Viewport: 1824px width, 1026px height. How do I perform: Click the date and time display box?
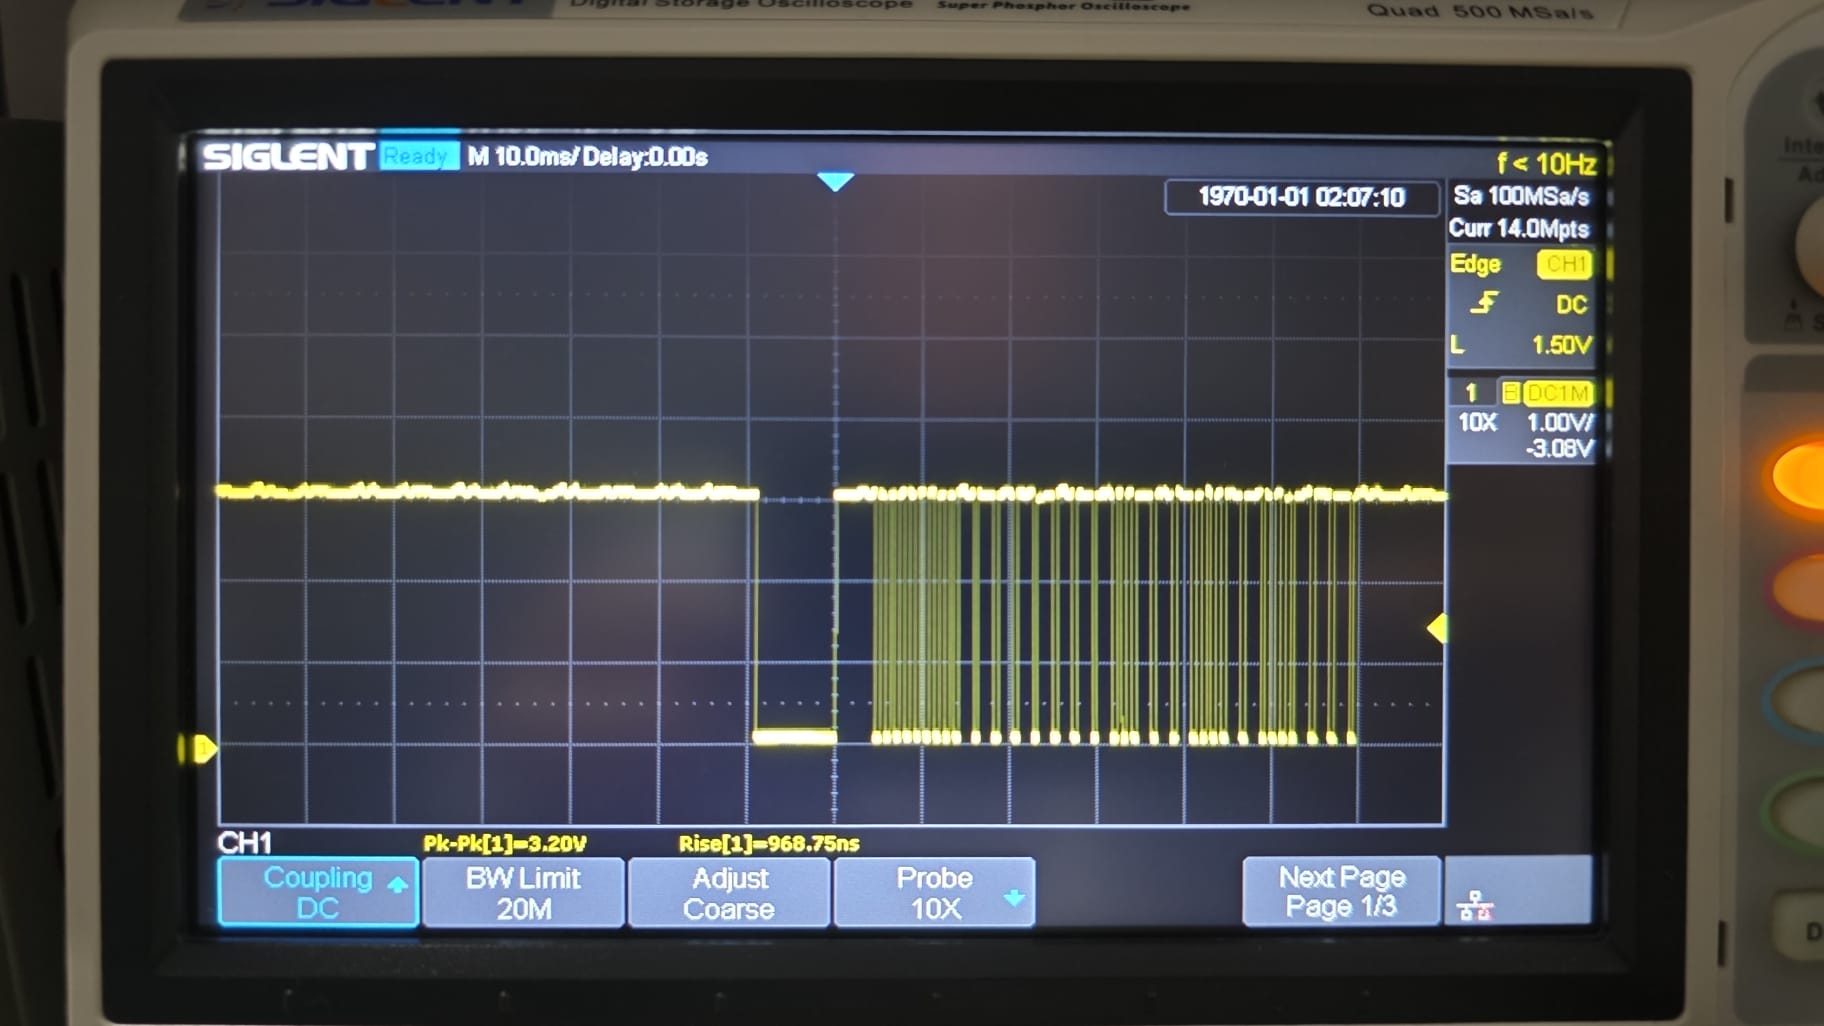pyautogui.click(x=1301, y=197)
